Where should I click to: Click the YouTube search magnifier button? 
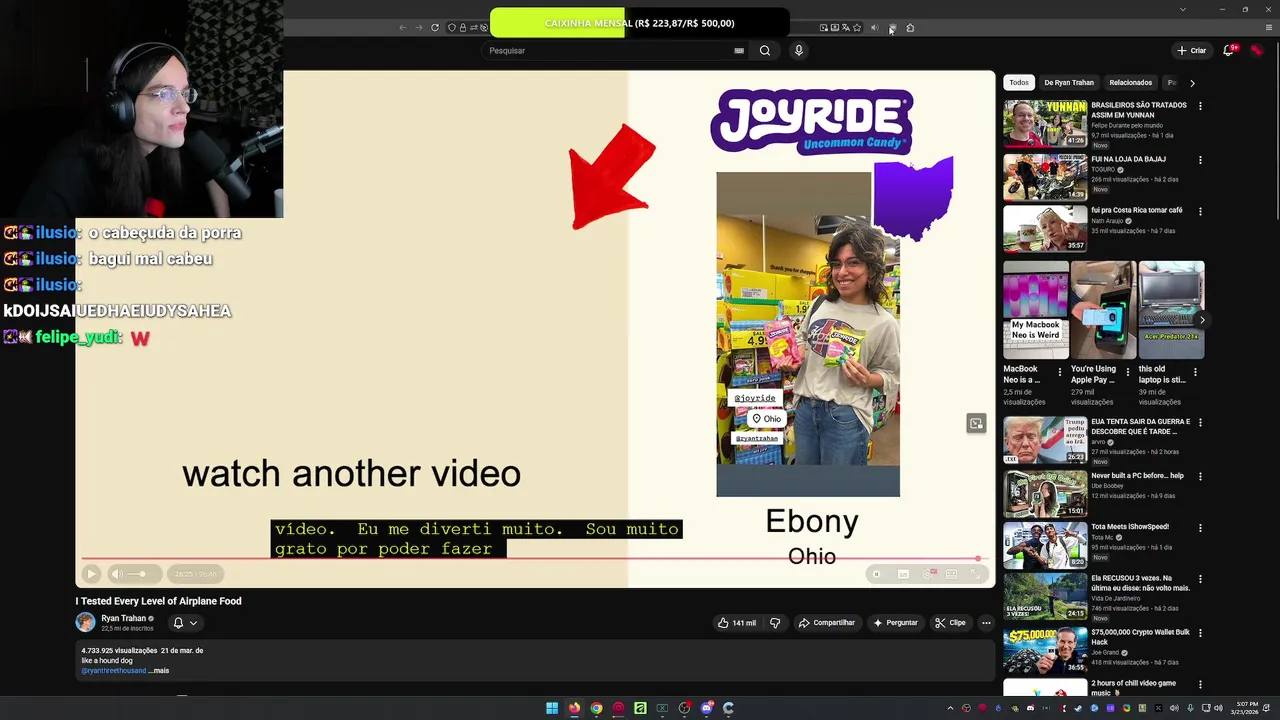[765, 50]
